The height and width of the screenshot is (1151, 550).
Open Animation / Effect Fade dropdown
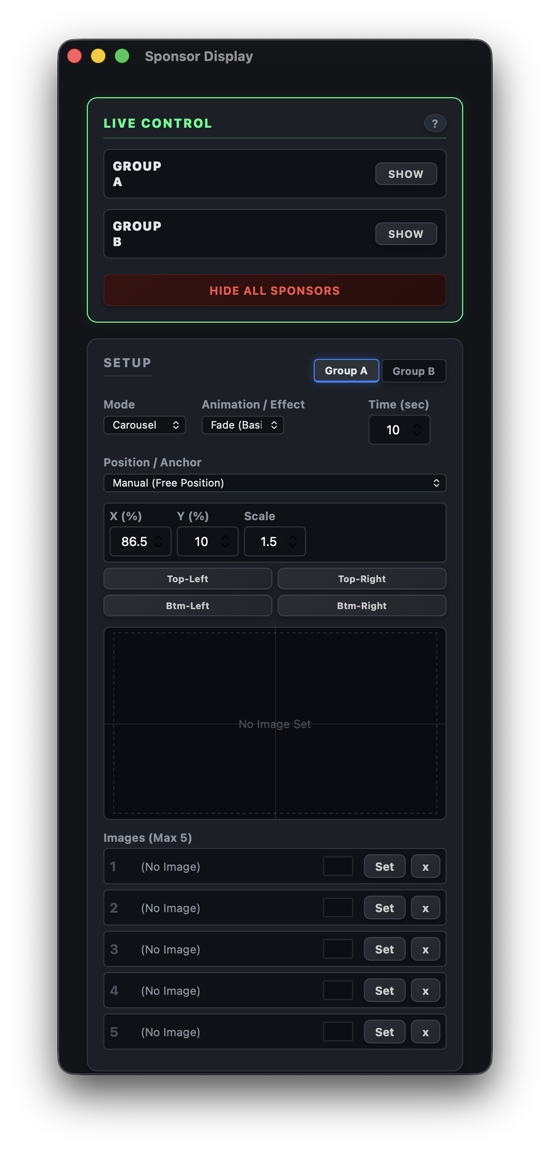pos(242,425)
